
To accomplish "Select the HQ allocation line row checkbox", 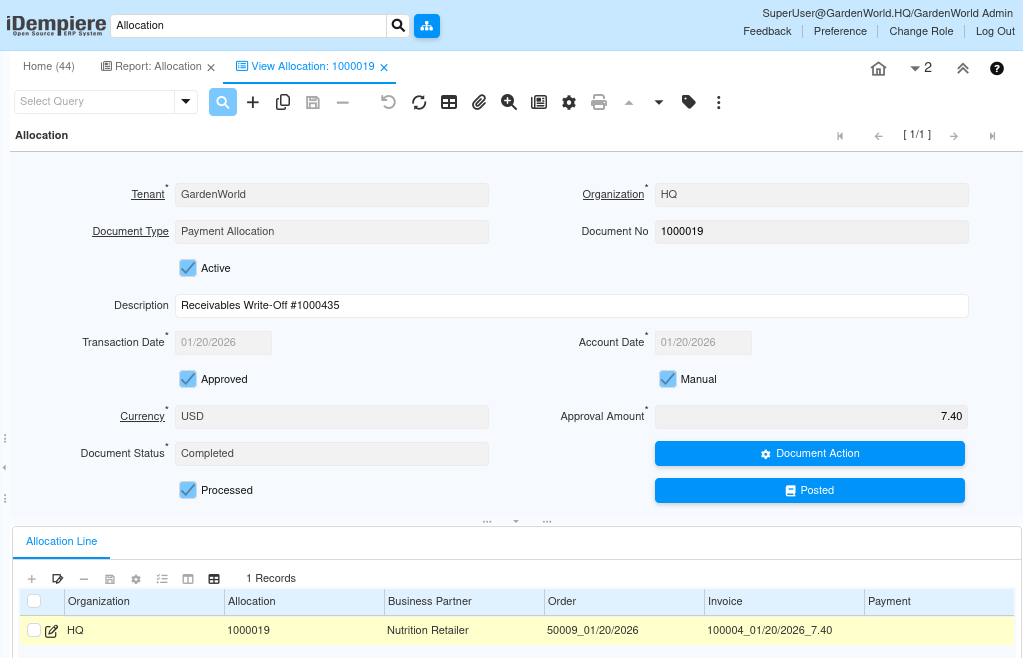I will pos(34,630).
